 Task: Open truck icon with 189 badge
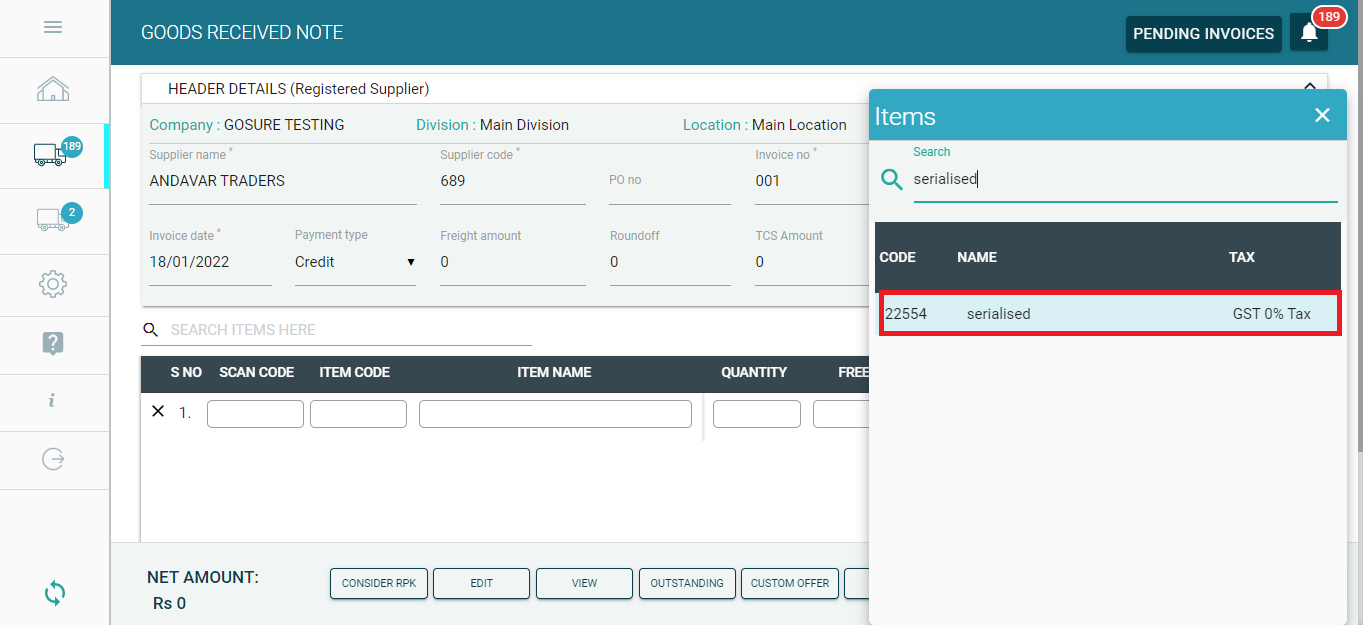[52, 154]
